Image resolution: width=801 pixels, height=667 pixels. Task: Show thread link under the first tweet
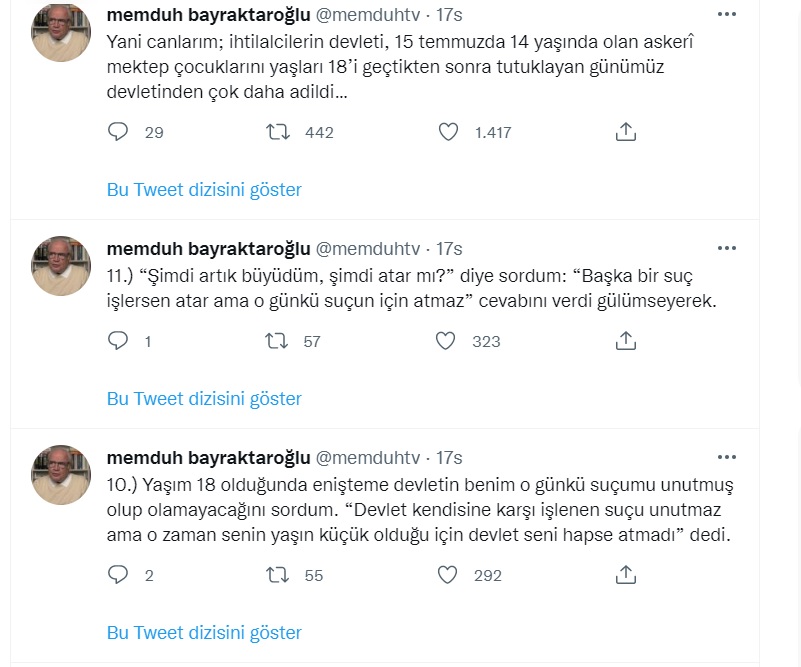coord(204,189)
